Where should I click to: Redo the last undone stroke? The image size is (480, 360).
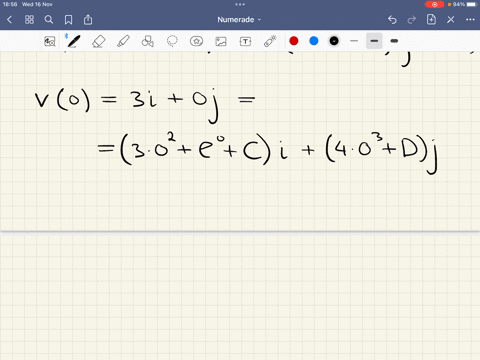(412, 20)
